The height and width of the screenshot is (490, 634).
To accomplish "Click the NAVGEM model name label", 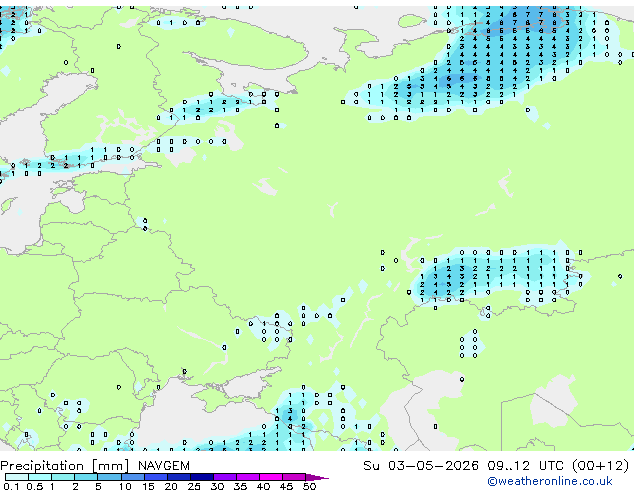I will [x=164, y=466].
